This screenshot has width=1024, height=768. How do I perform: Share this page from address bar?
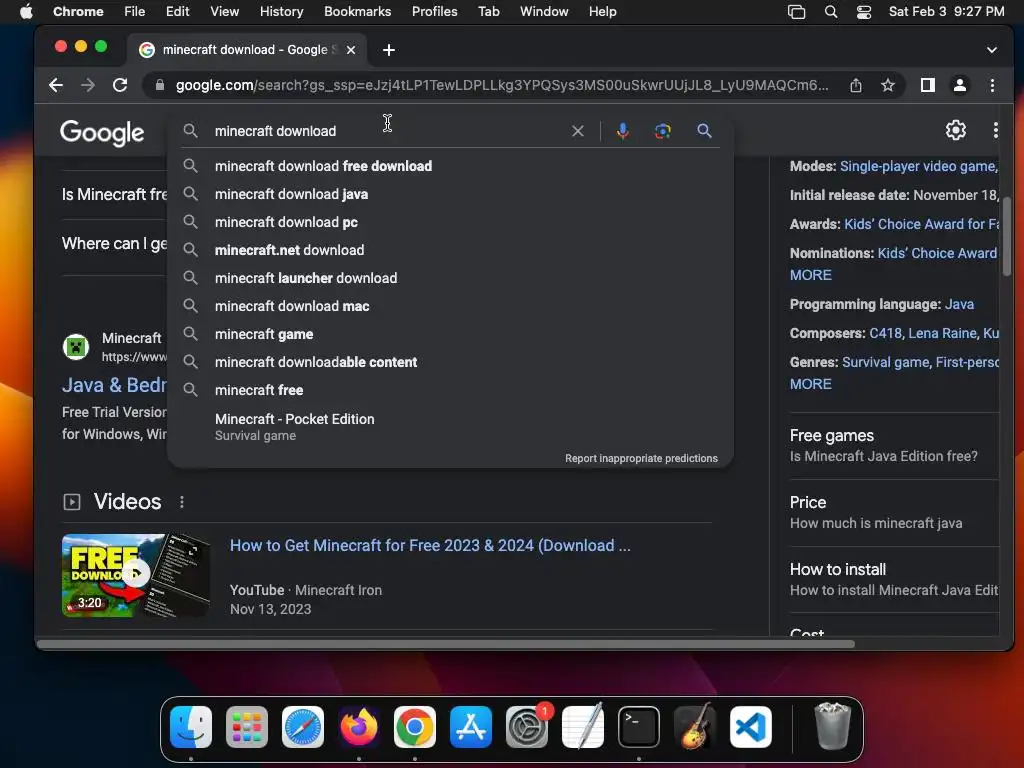point(856,85)
